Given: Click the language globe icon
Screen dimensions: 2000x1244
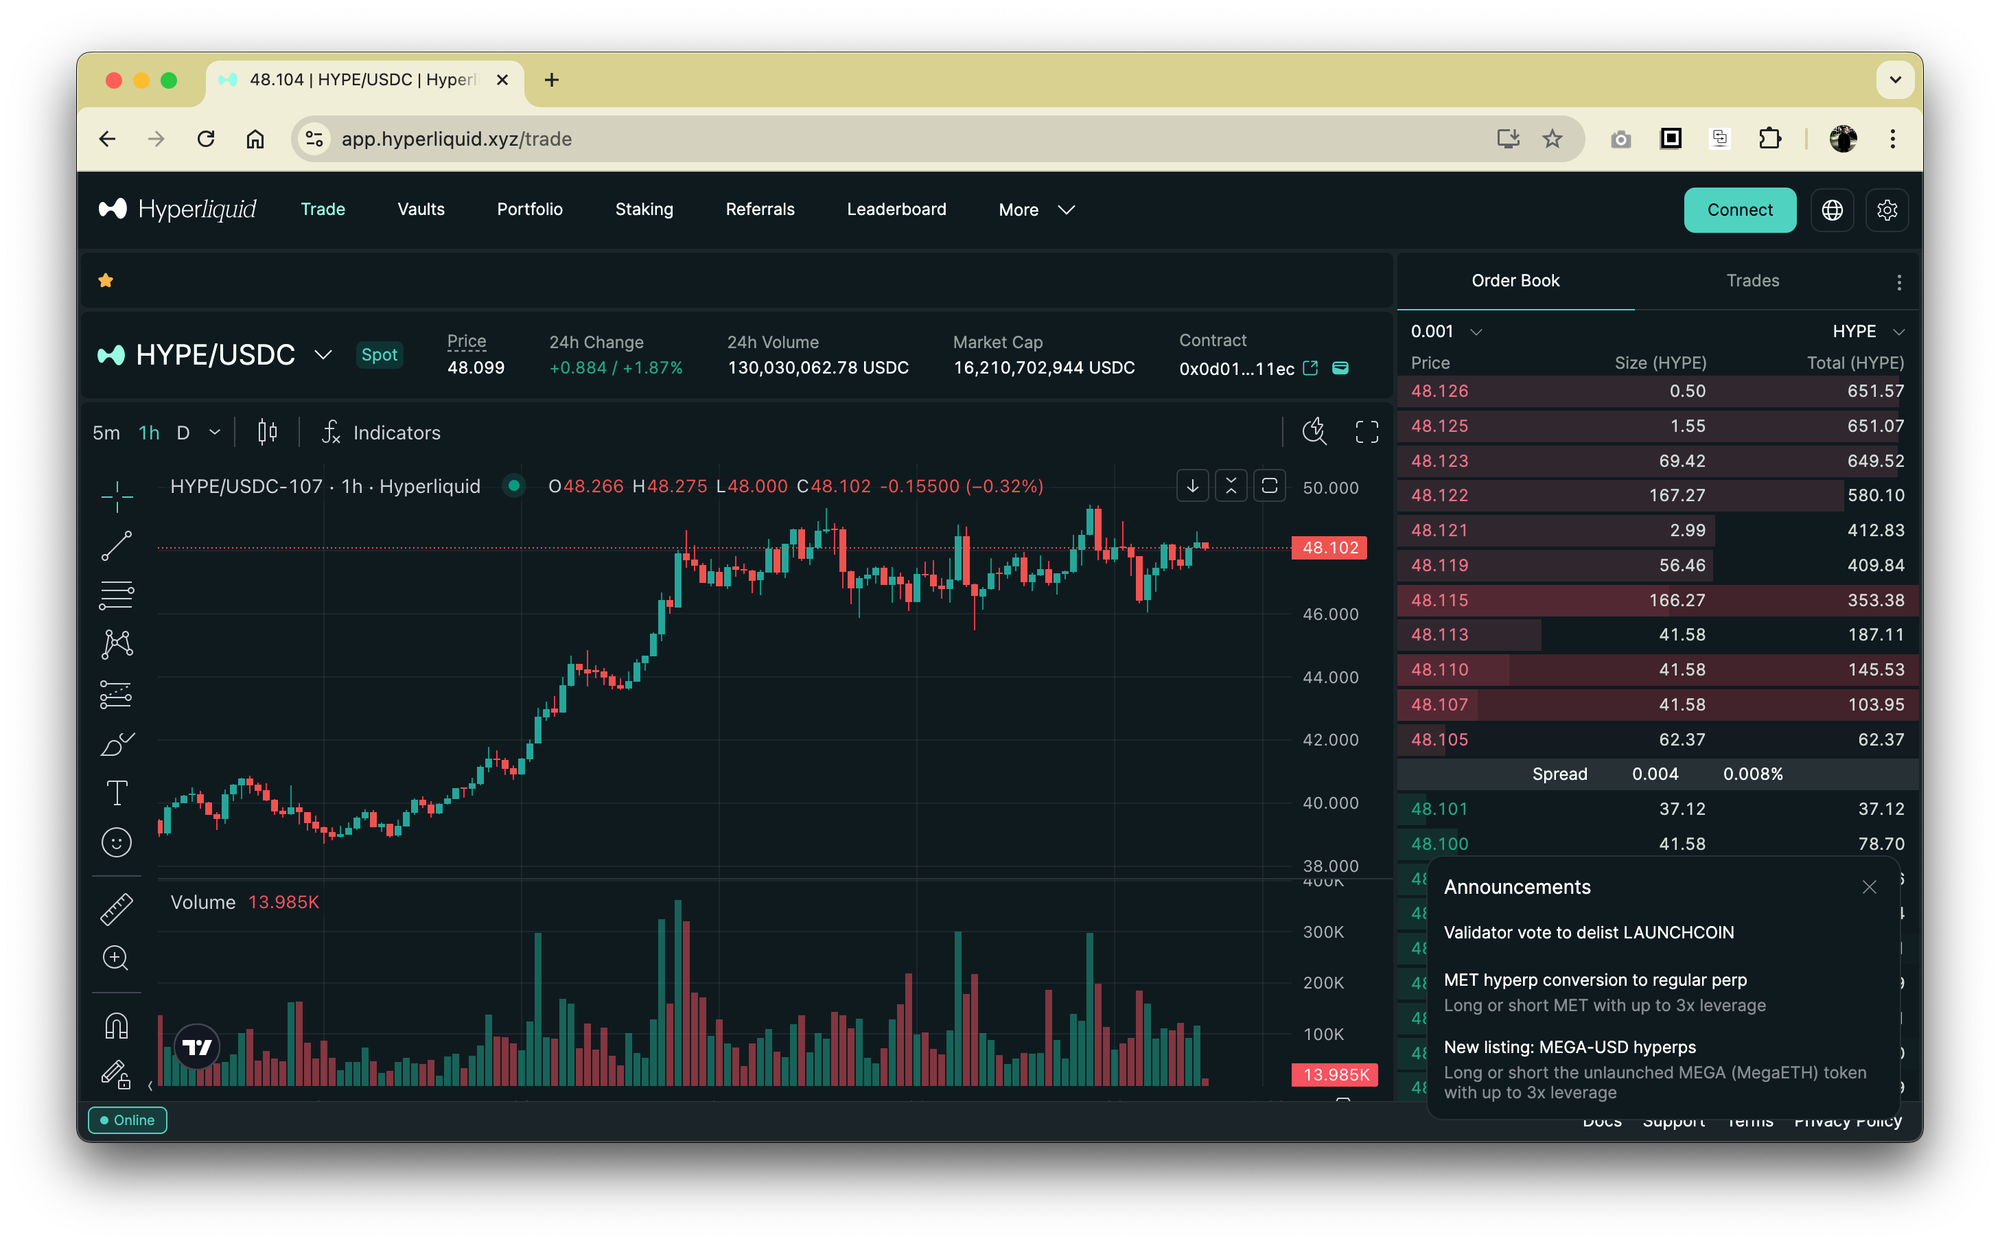Looking at the screenshot, I should pyautogui.click(x=1832, y=210).
